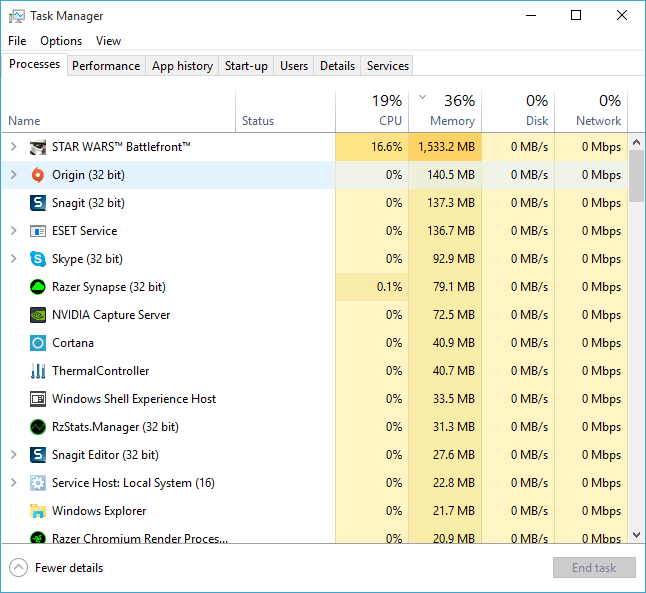Sort processes by Network column header
The width and height of the screenshot is (646, 593).
[x=591, y=112]
